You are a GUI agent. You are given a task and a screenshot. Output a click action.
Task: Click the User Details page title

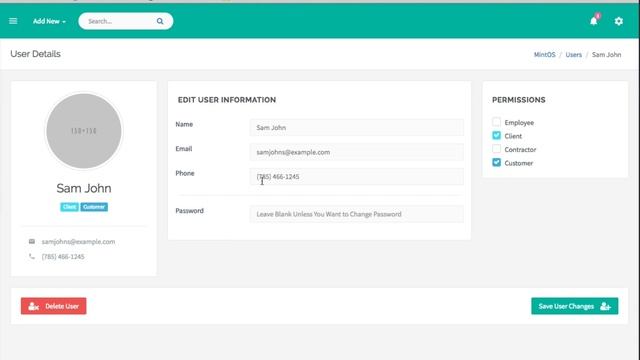(36, 54)
